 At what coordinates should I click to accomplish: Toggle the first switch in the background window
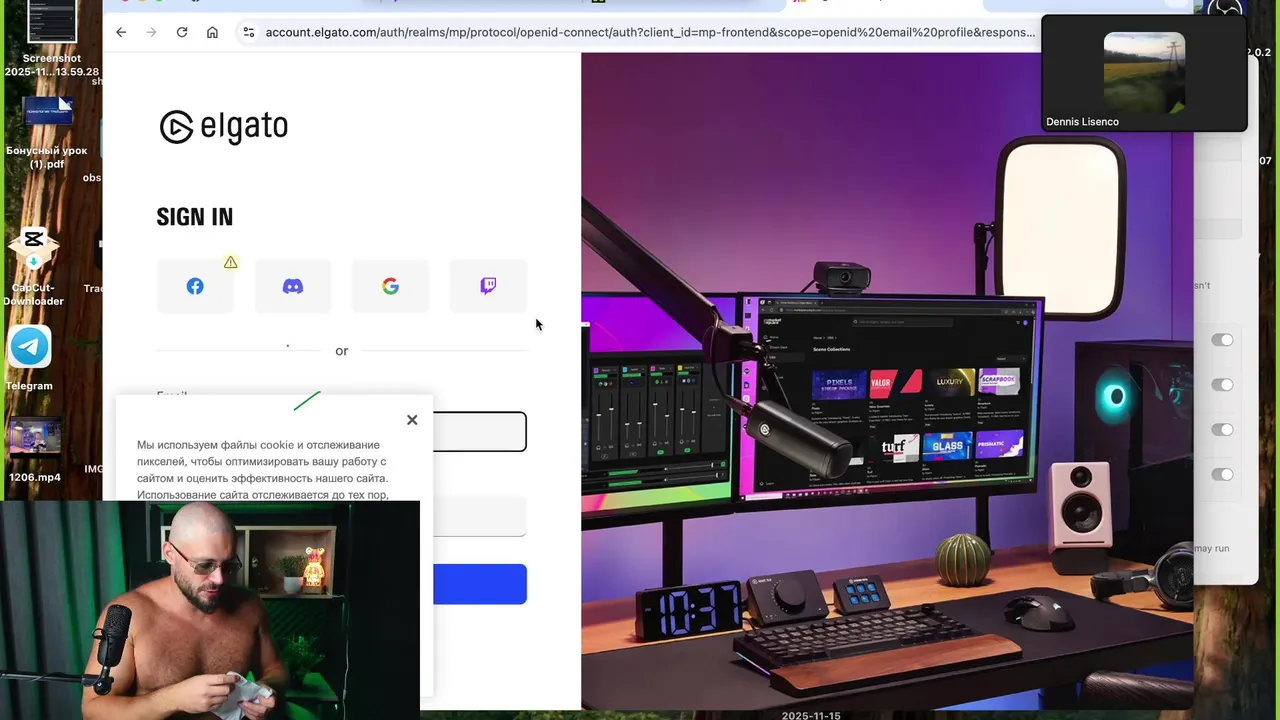1222,340
